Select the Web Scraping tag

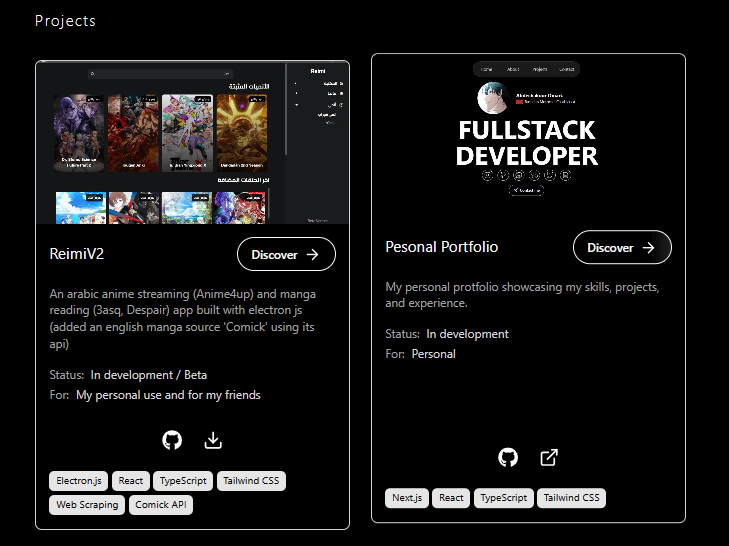[87, 505]
